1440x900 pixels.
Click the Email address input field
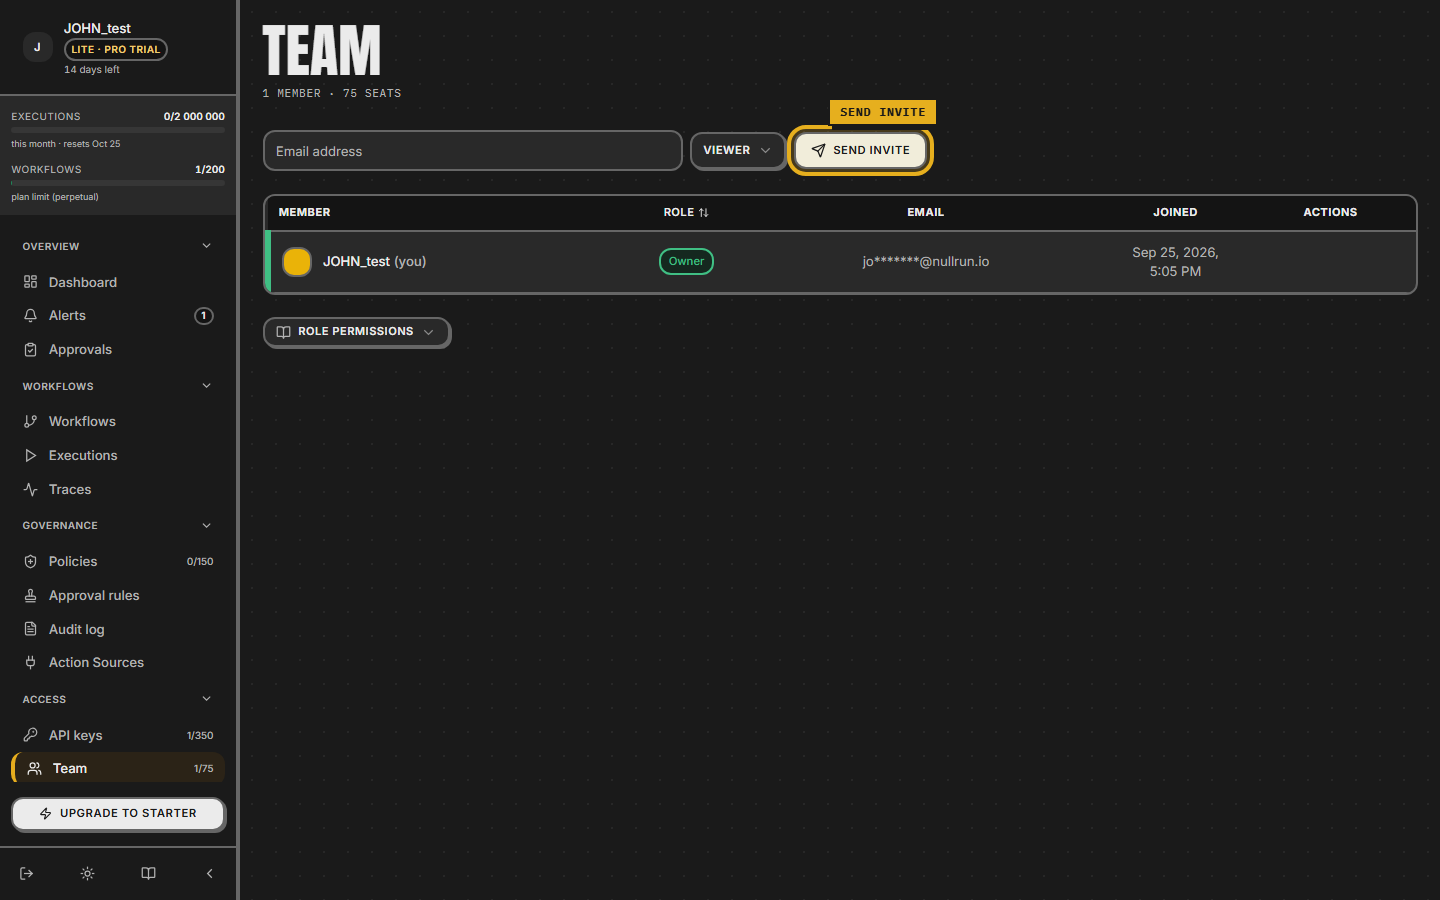[x=473, y=151]
